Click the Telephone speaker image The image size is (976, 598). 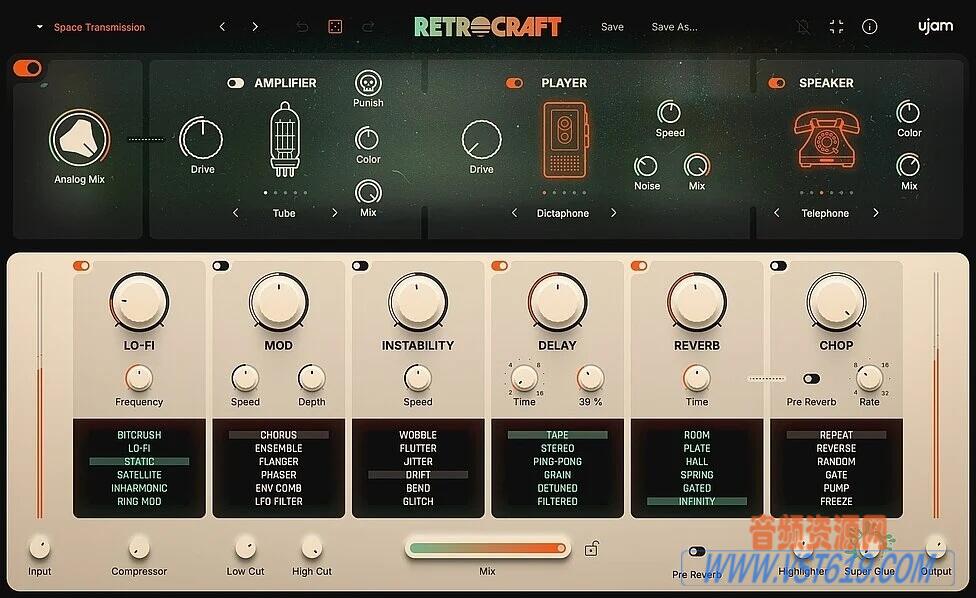(x=826, y=139)
